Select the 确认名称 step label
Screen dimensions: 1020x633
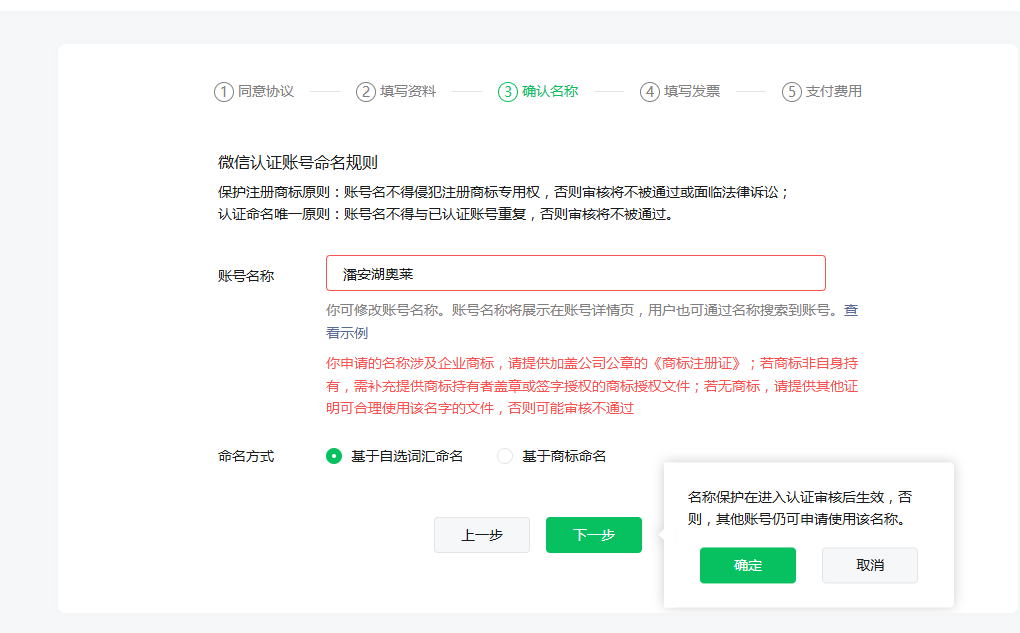point(550,91)
